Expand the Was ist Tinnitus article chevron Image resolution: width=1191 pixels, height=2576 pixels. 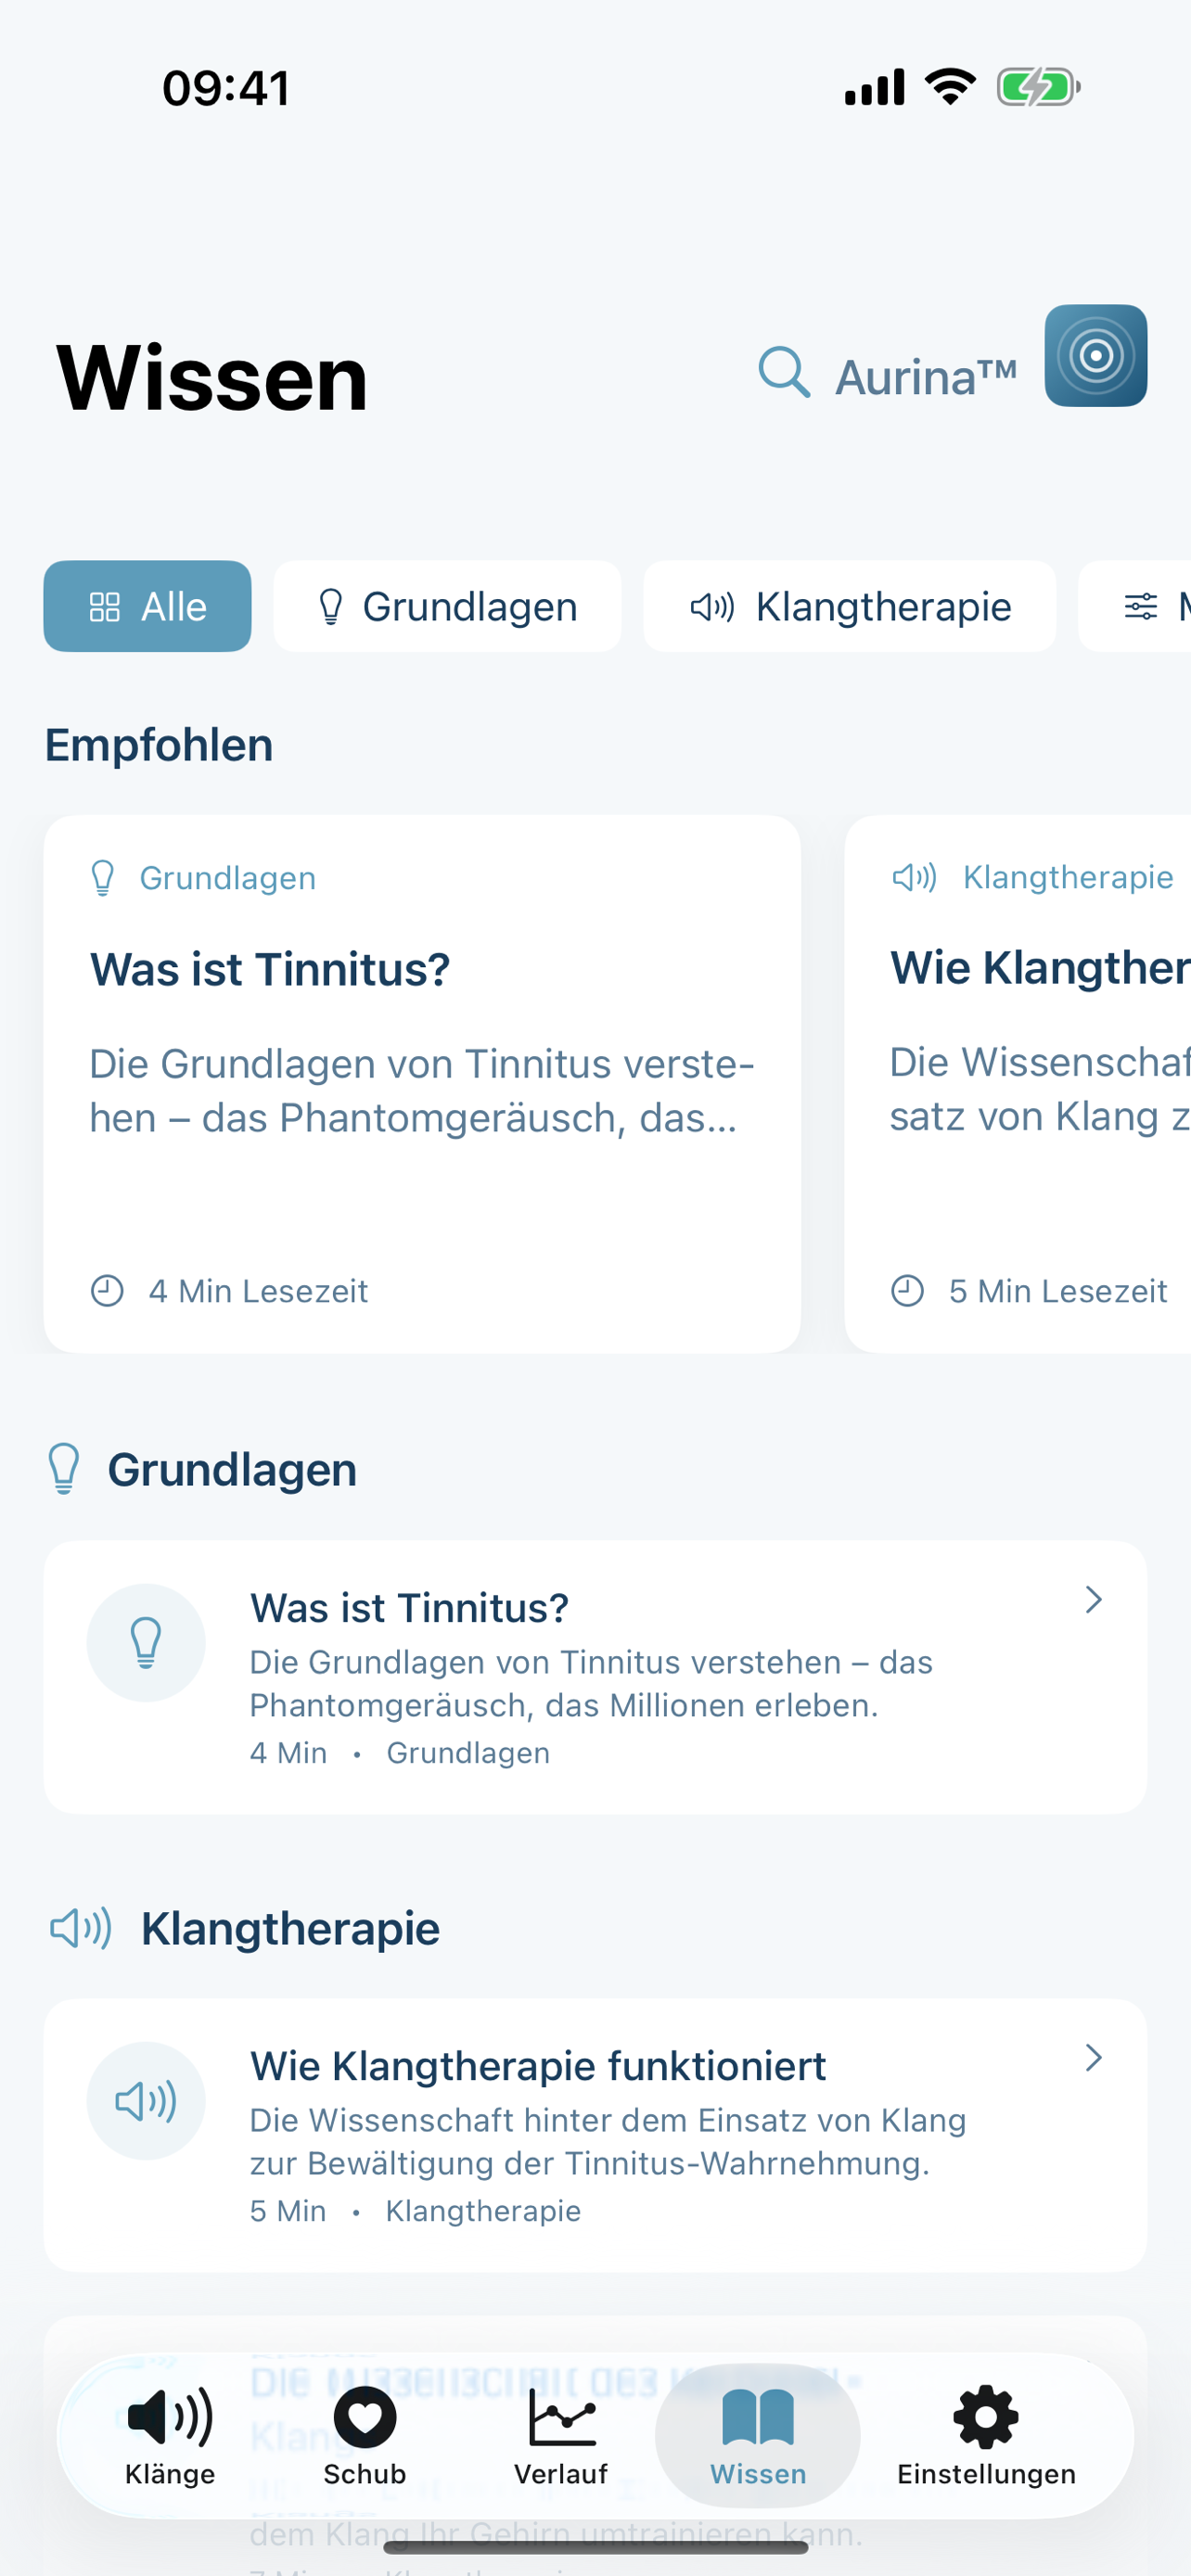click(1094, 1600)
